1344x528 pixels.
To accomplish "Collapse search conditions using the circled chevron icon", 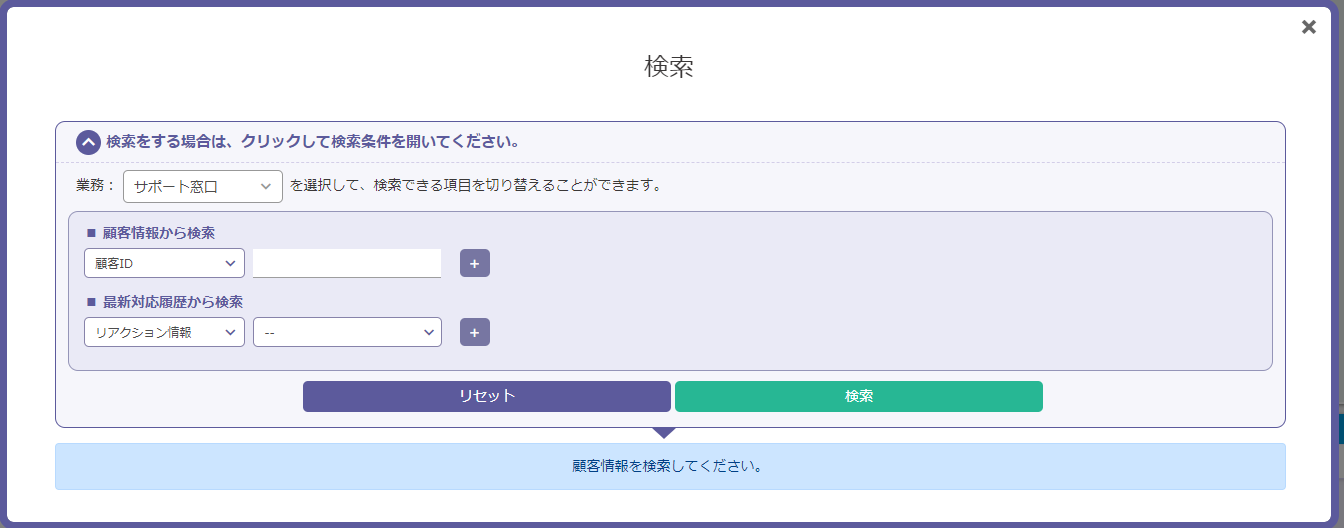I will pyautogui.click(x=88, y=142).
